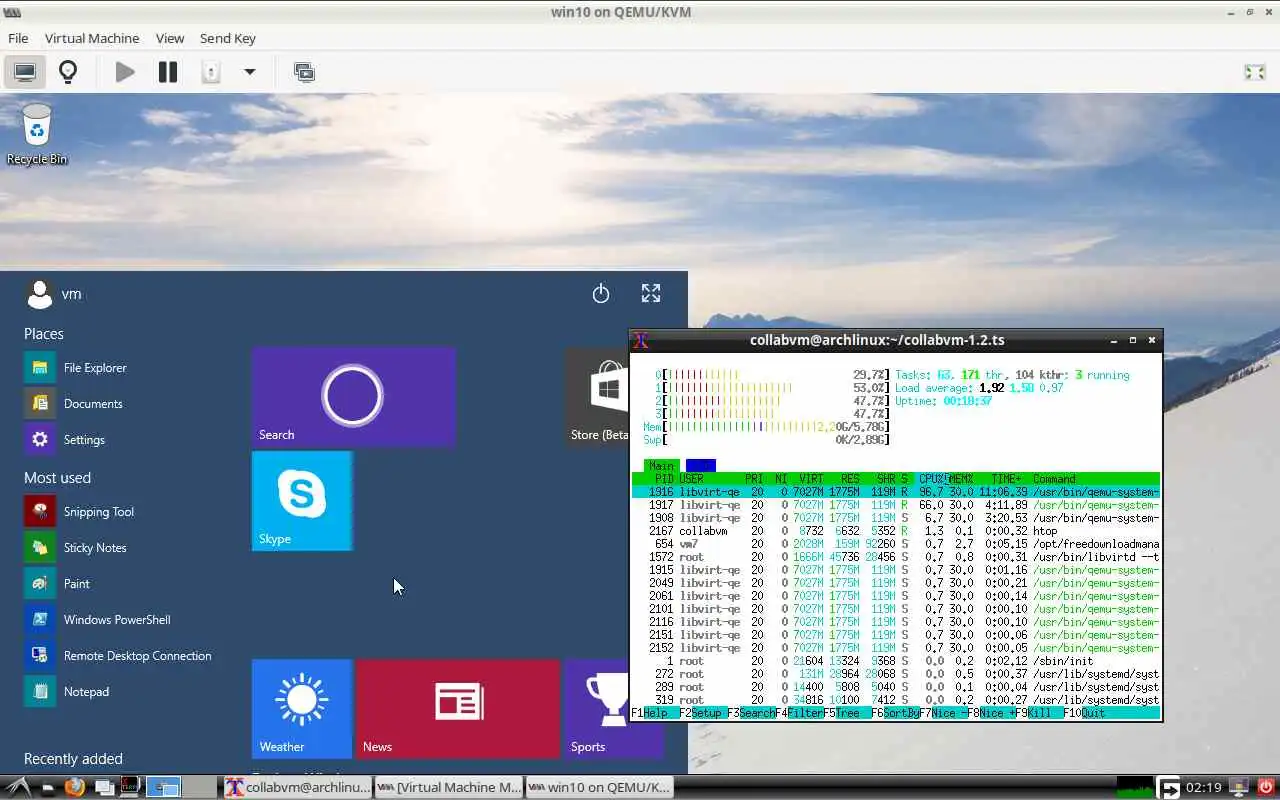Sort htop by the MEM% column

(961, 479)
